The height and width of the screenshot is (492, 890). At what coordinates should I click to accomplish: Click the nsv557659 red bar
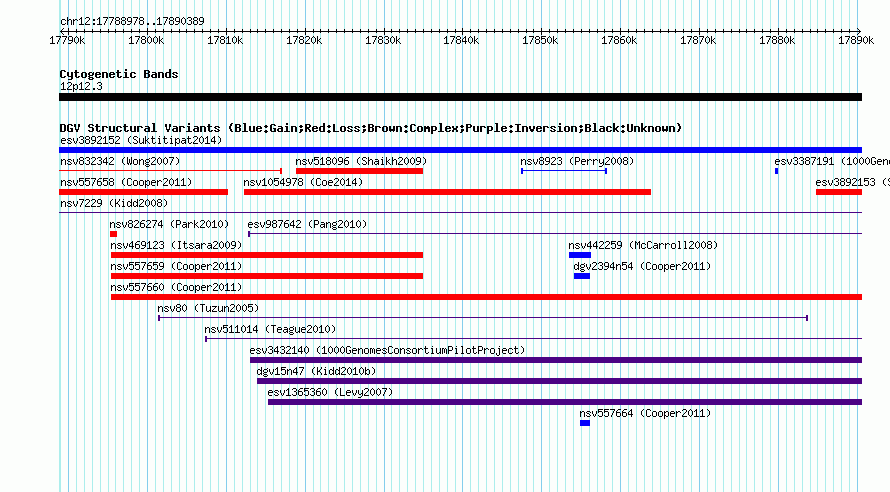pos(267,276)
